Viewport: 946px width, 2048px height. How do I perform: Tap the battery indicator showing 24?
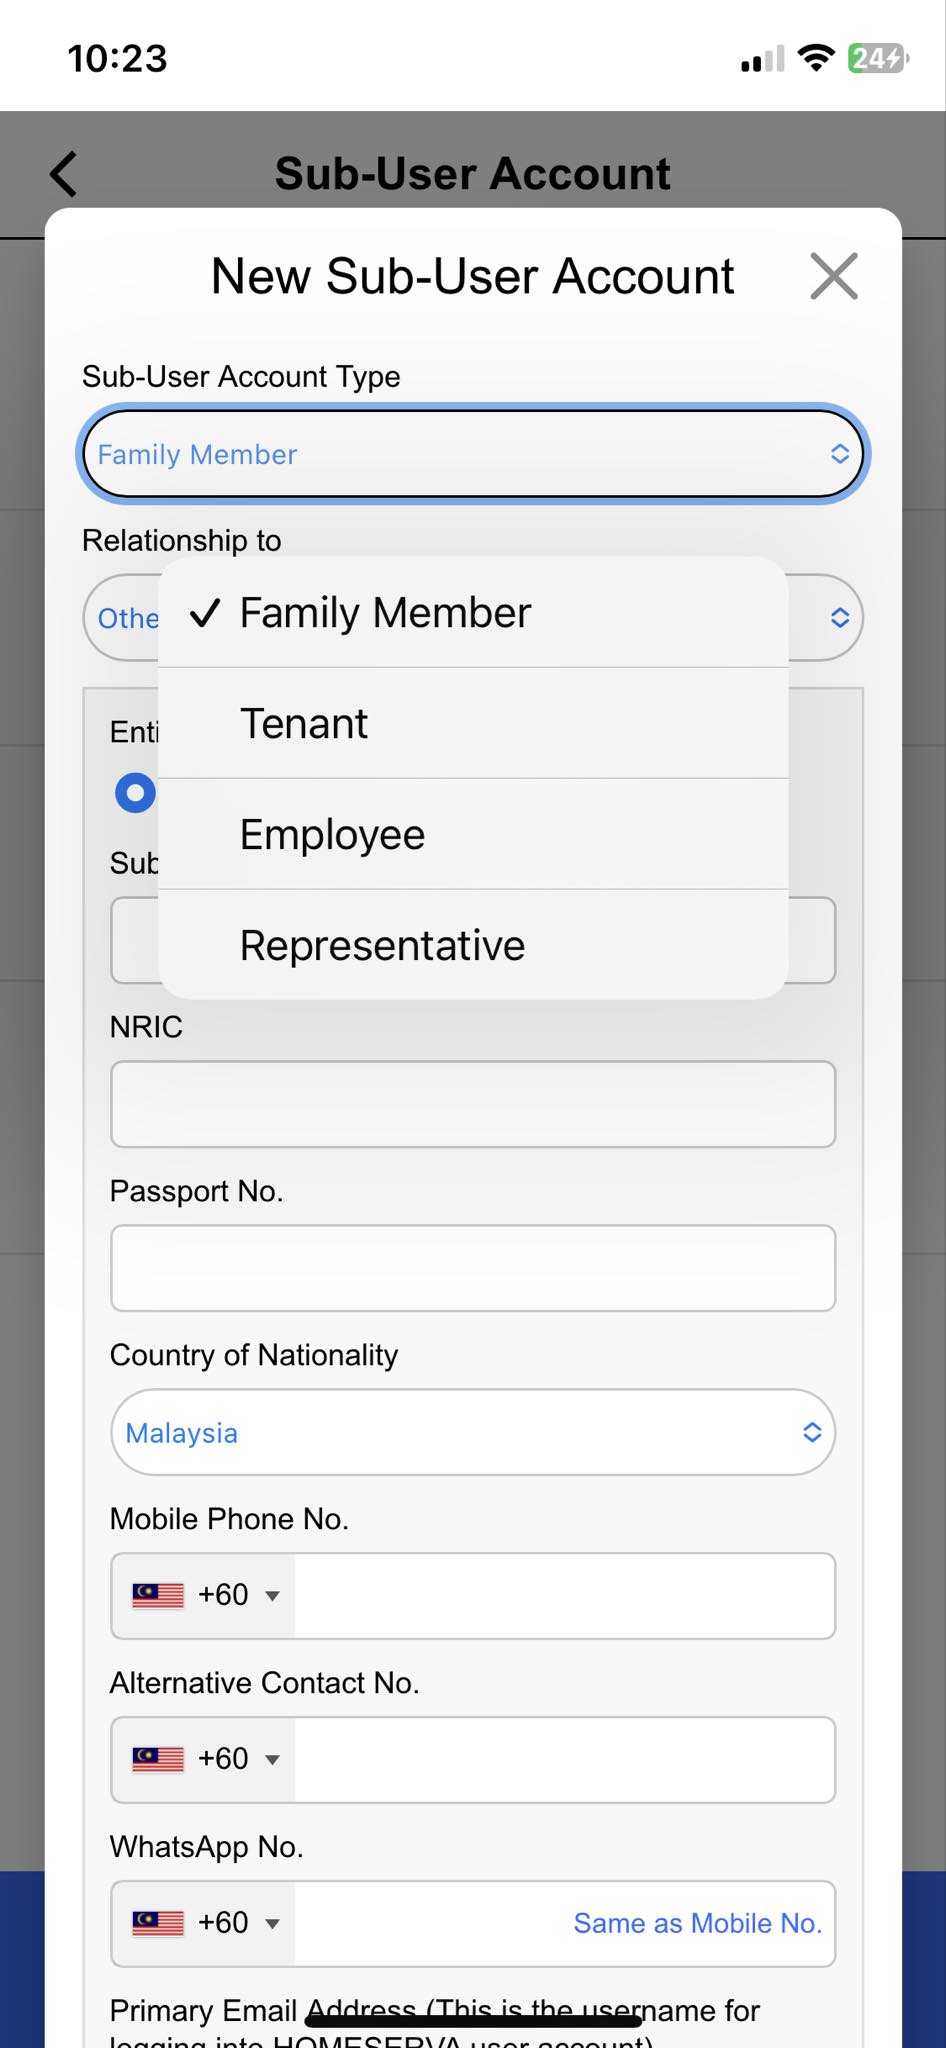point(874,59)
